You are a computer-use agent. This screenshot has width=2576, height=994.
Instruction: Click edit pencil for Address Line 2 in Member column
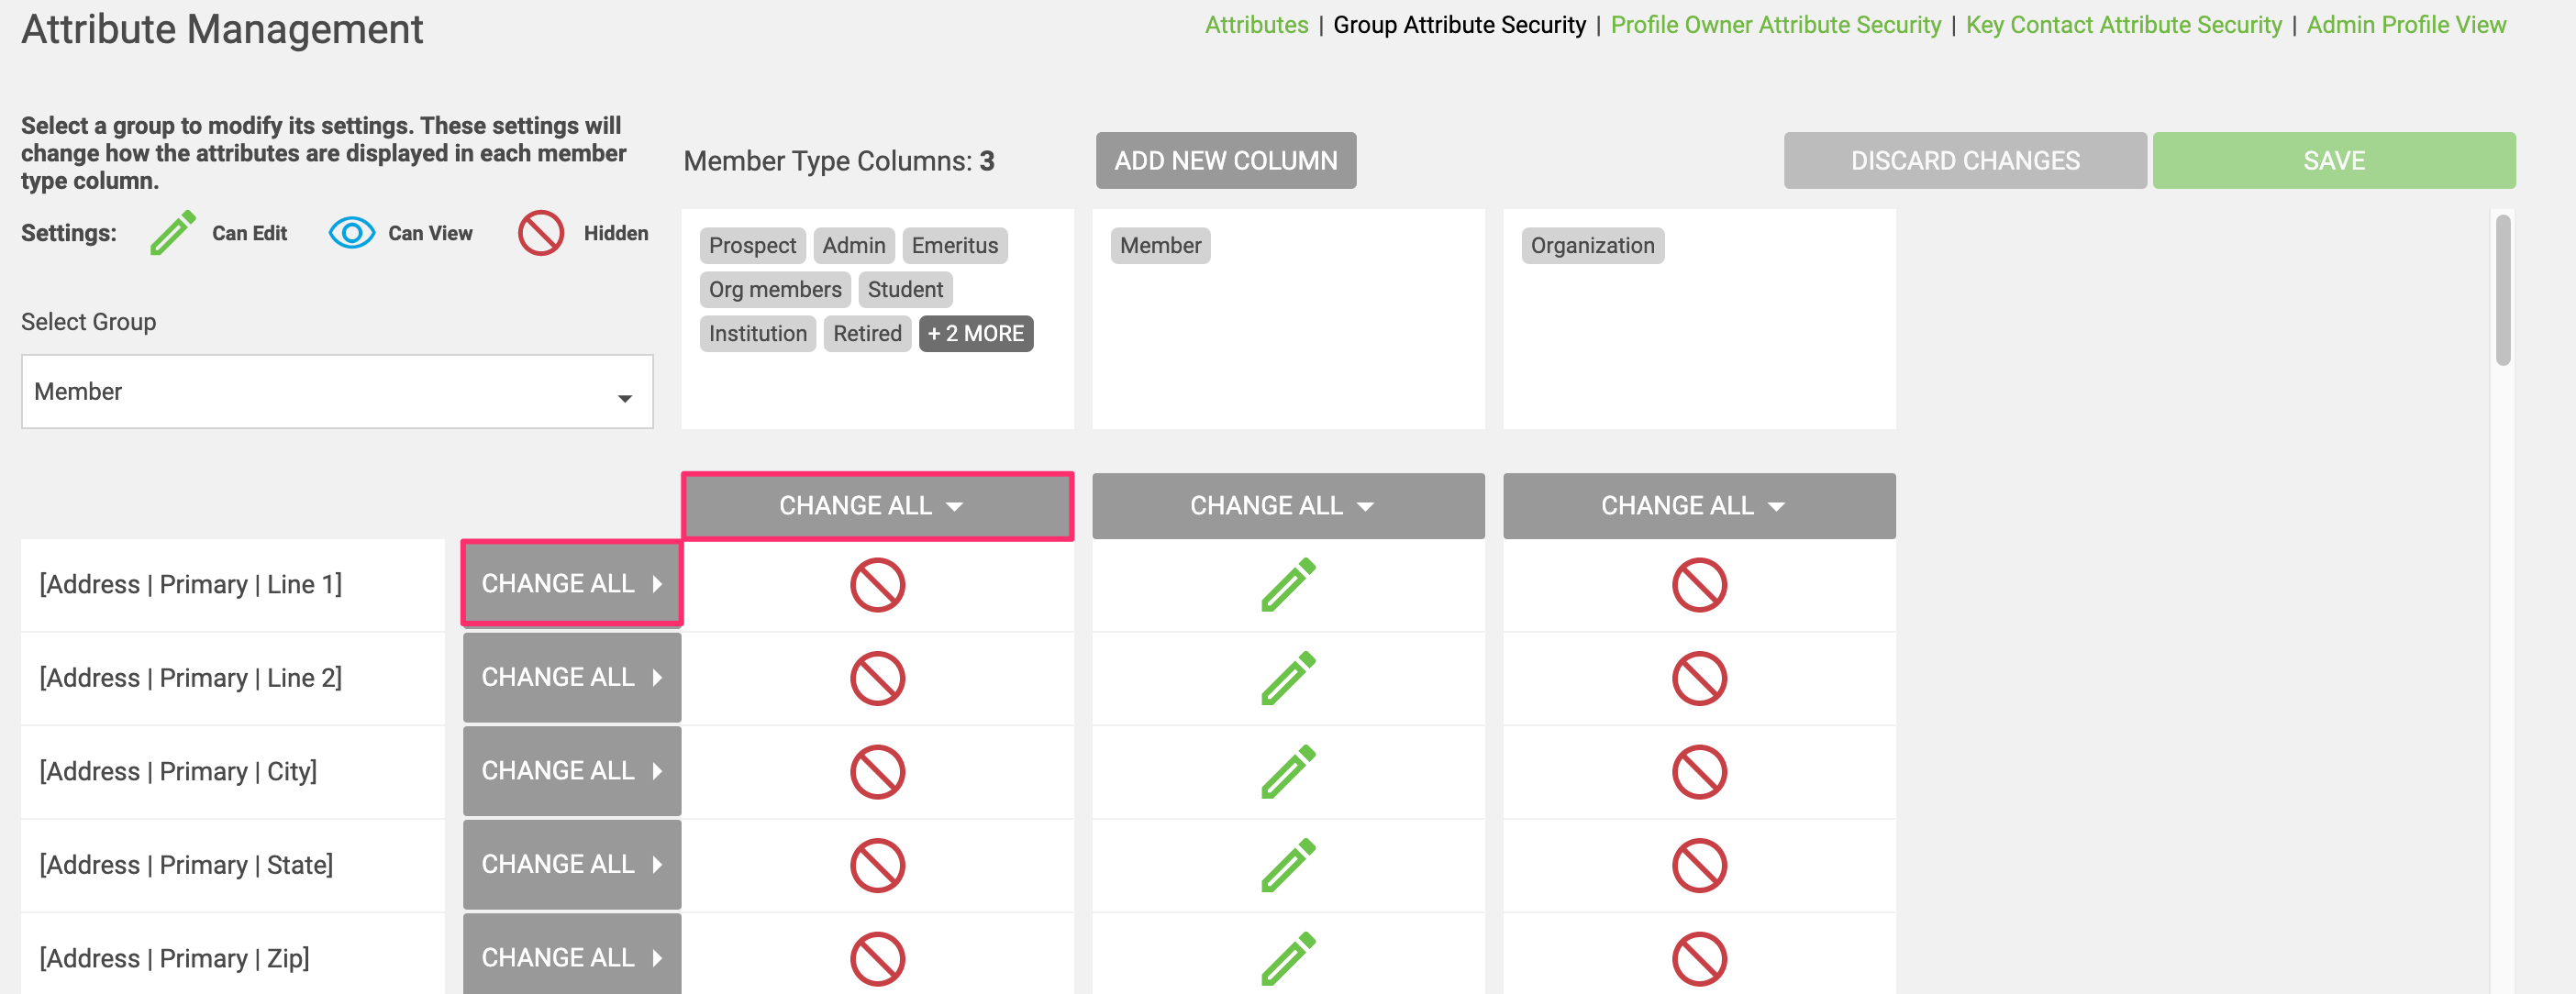tap(1288, 679)
